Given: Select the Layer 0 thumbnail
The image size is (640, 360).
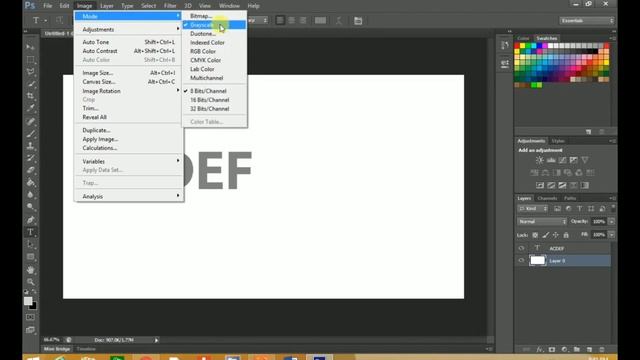Looking at the screenshot, I should pos(537,260).
